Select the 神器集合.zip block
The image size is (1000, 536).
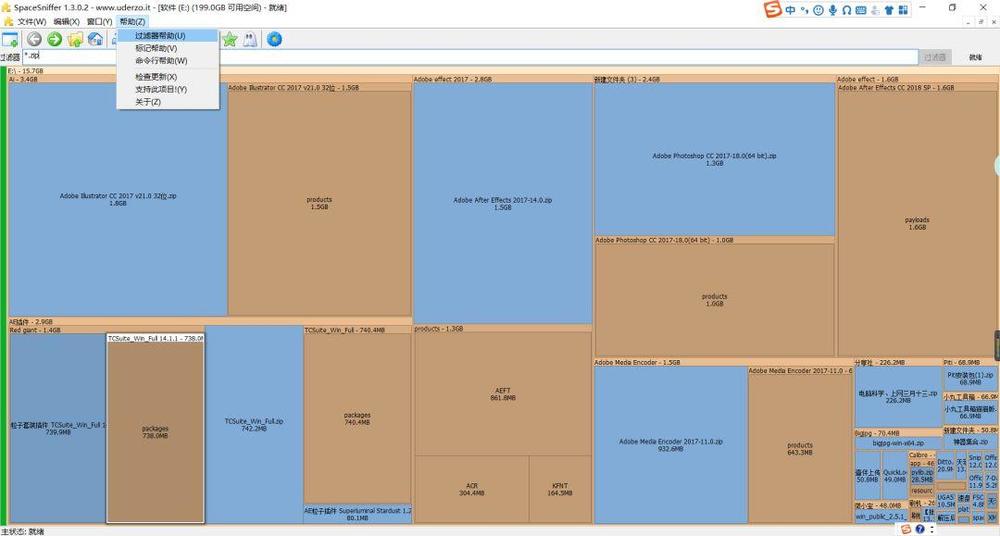[x=970, y=442]
